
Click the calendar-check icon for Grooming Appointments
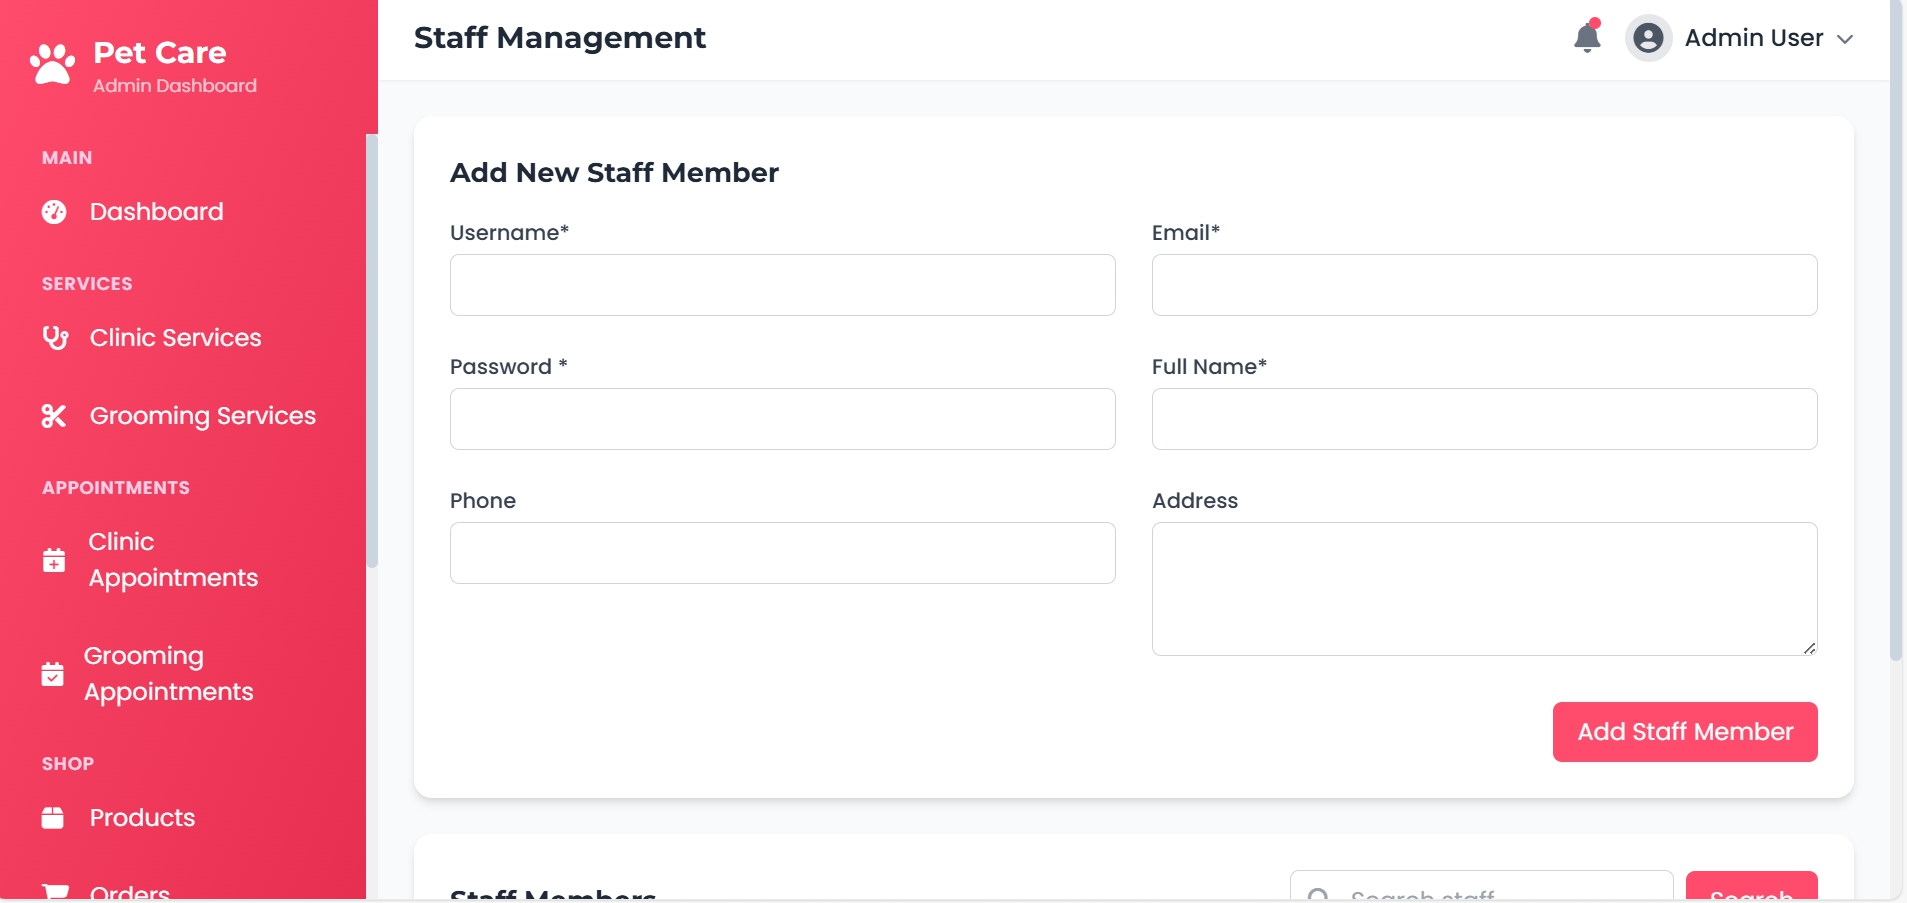[53, 674]
